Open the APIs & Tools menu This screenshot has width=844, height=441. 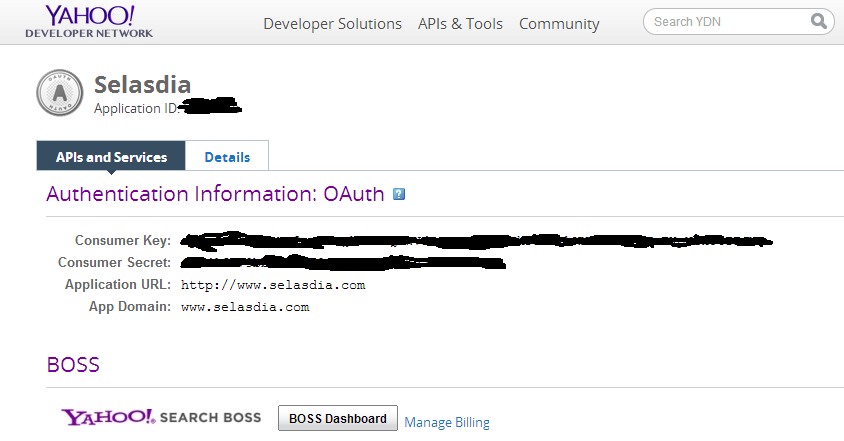[460, 24]
